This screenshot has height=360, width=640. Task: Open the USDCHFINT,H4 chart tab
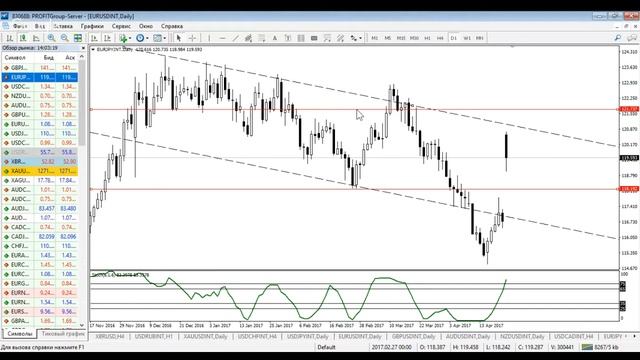[257, 337]
